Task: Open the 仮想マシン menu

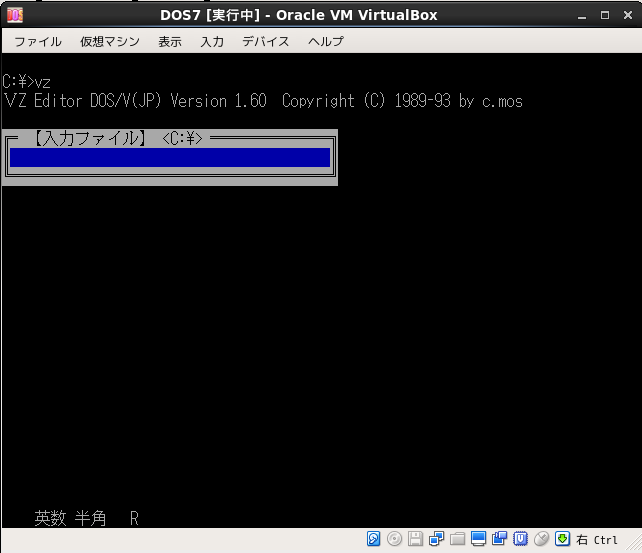Action: coord(110,41)
